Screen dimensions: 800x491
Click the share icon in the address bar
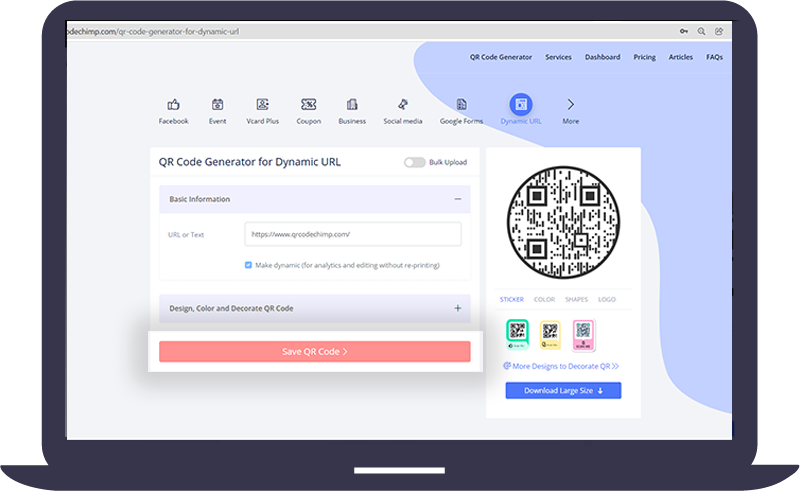coord(719,31)
